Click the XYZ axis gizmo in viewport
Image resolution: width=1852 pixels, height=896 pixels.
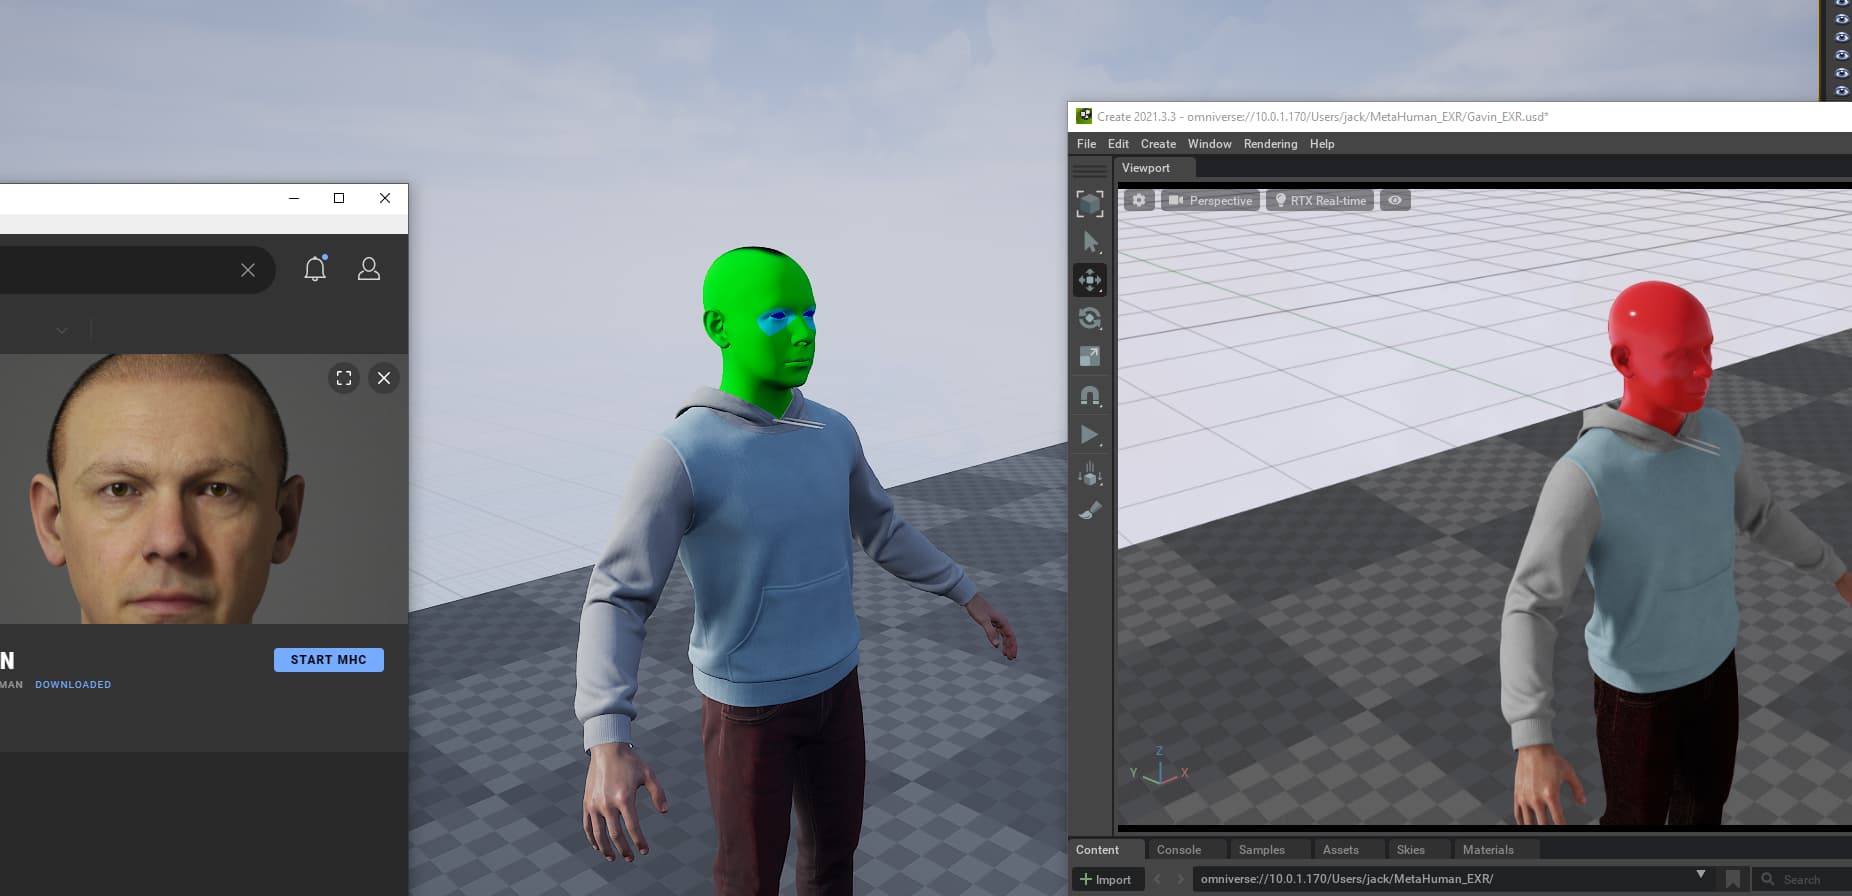click(1159, 767)
